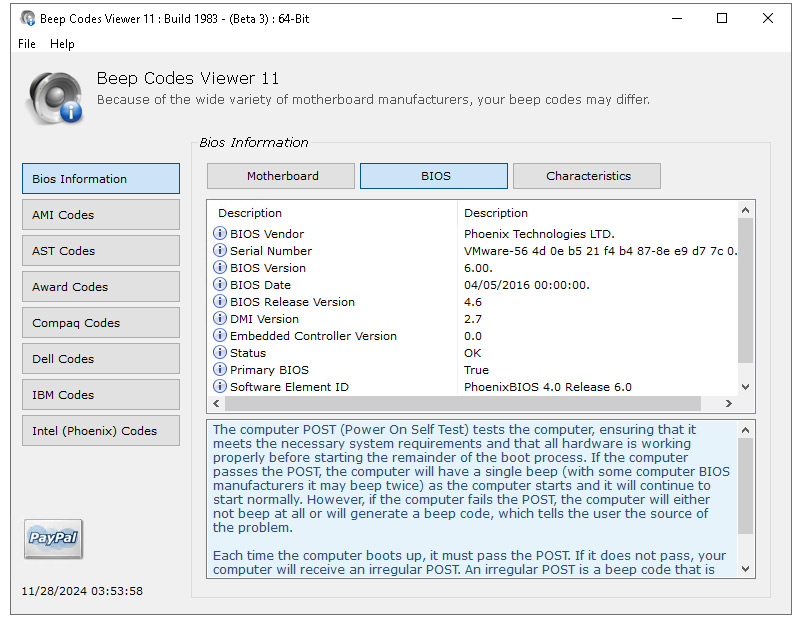Open the AMI Codes section
The height and width of the screenshot is (618, 796).
click(101, 214)
